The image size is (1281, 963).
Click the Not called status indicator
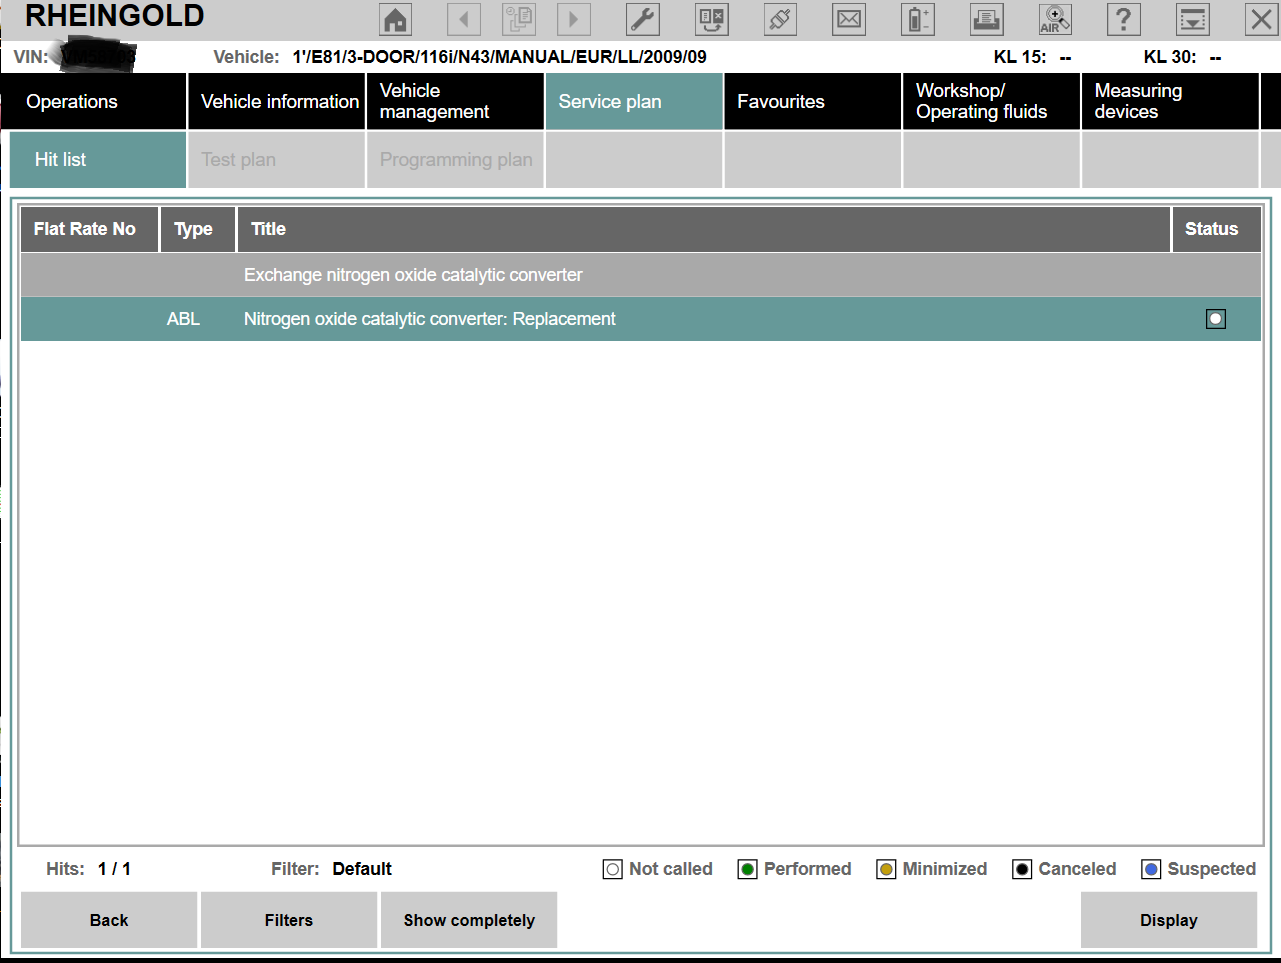[613, 869]
